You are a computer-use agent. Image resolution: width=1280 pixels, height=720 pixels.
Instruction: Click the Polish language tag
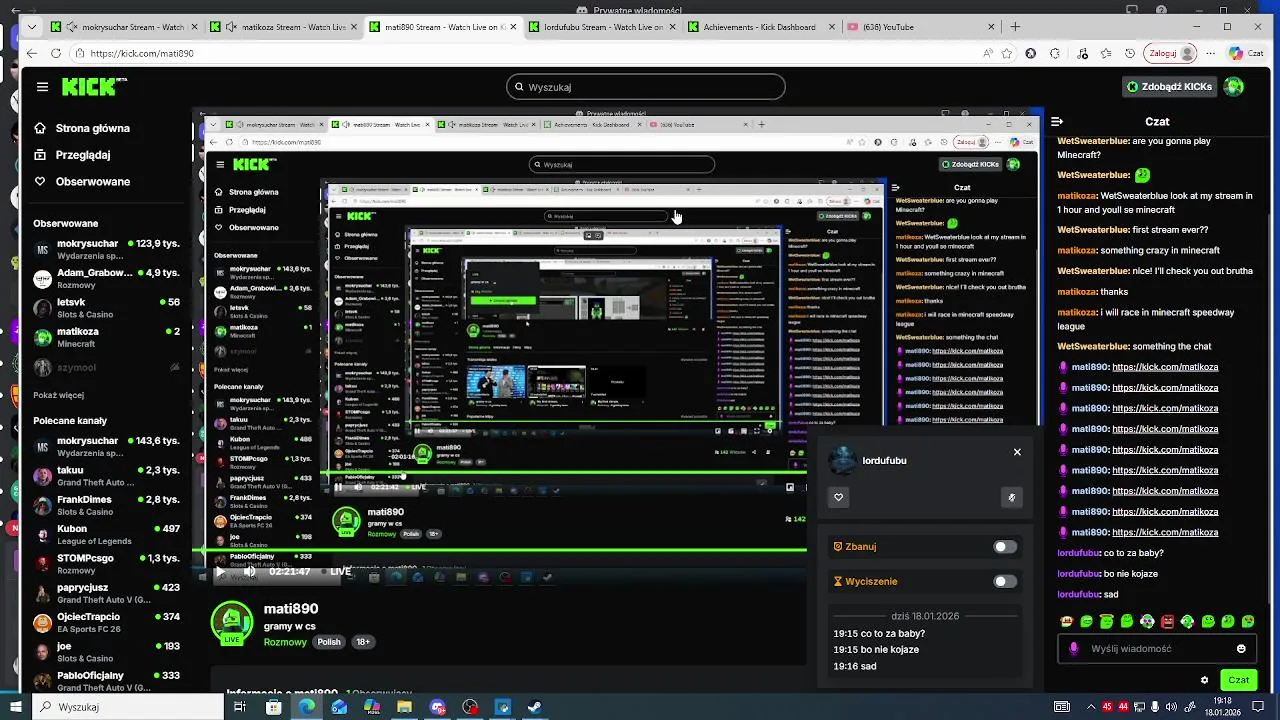coord(329,642)
